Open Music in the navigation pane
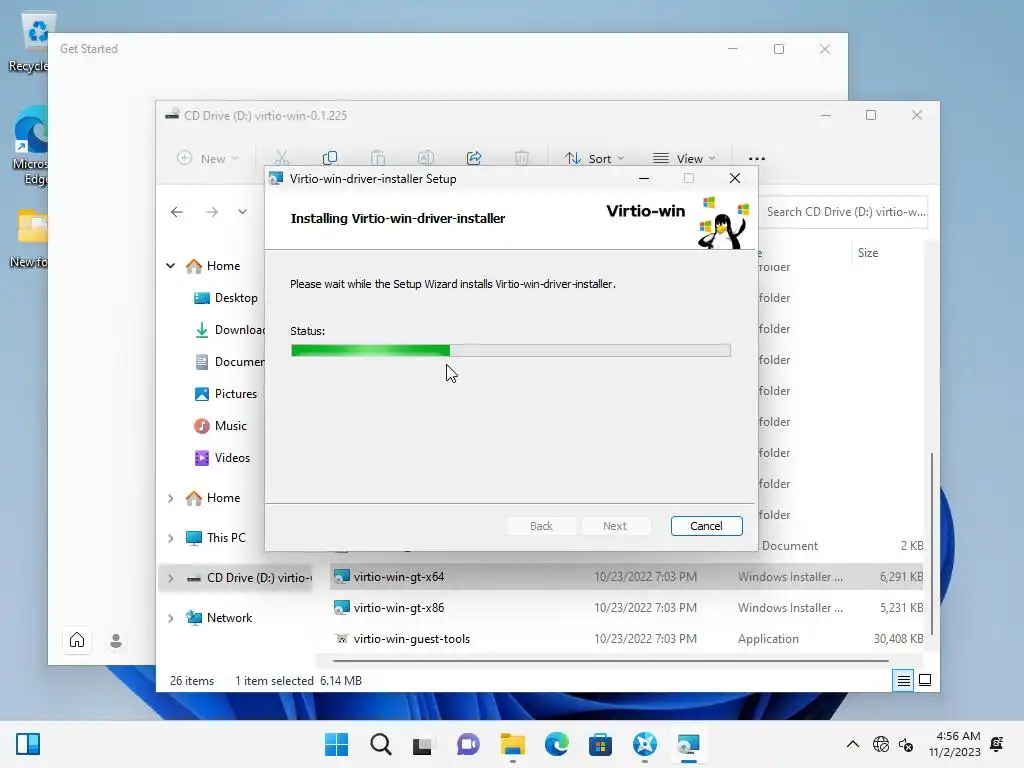 [x=221, y=426]
